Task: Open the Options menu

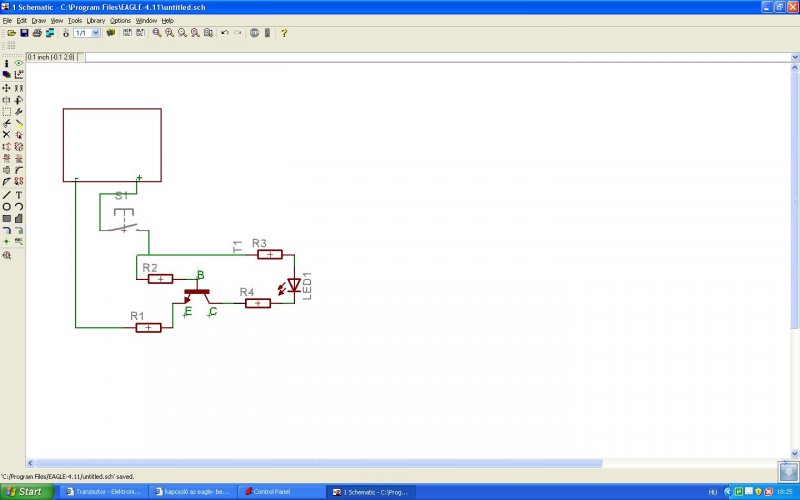Action: point(120,21)
